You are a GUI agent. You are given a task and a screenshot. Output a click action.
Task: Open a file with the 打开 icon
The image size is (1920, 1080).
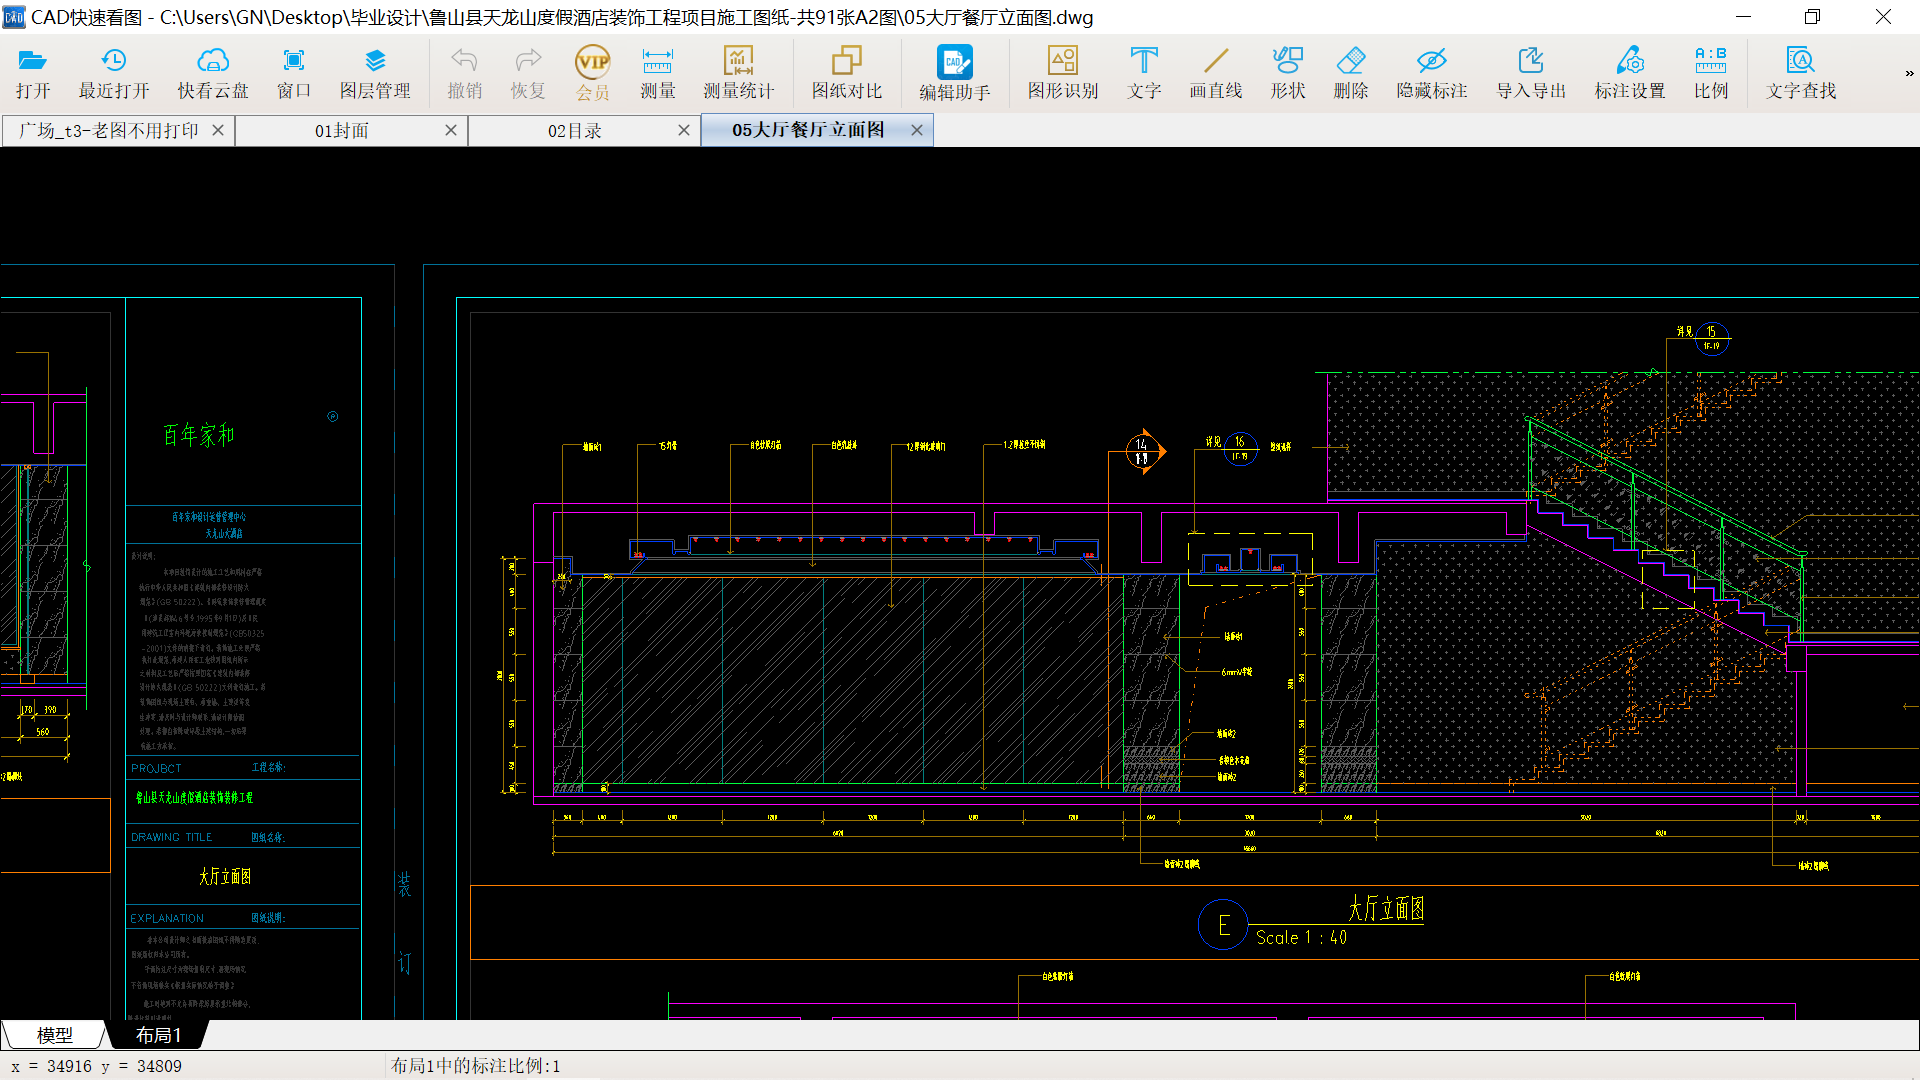click(33, 73)
